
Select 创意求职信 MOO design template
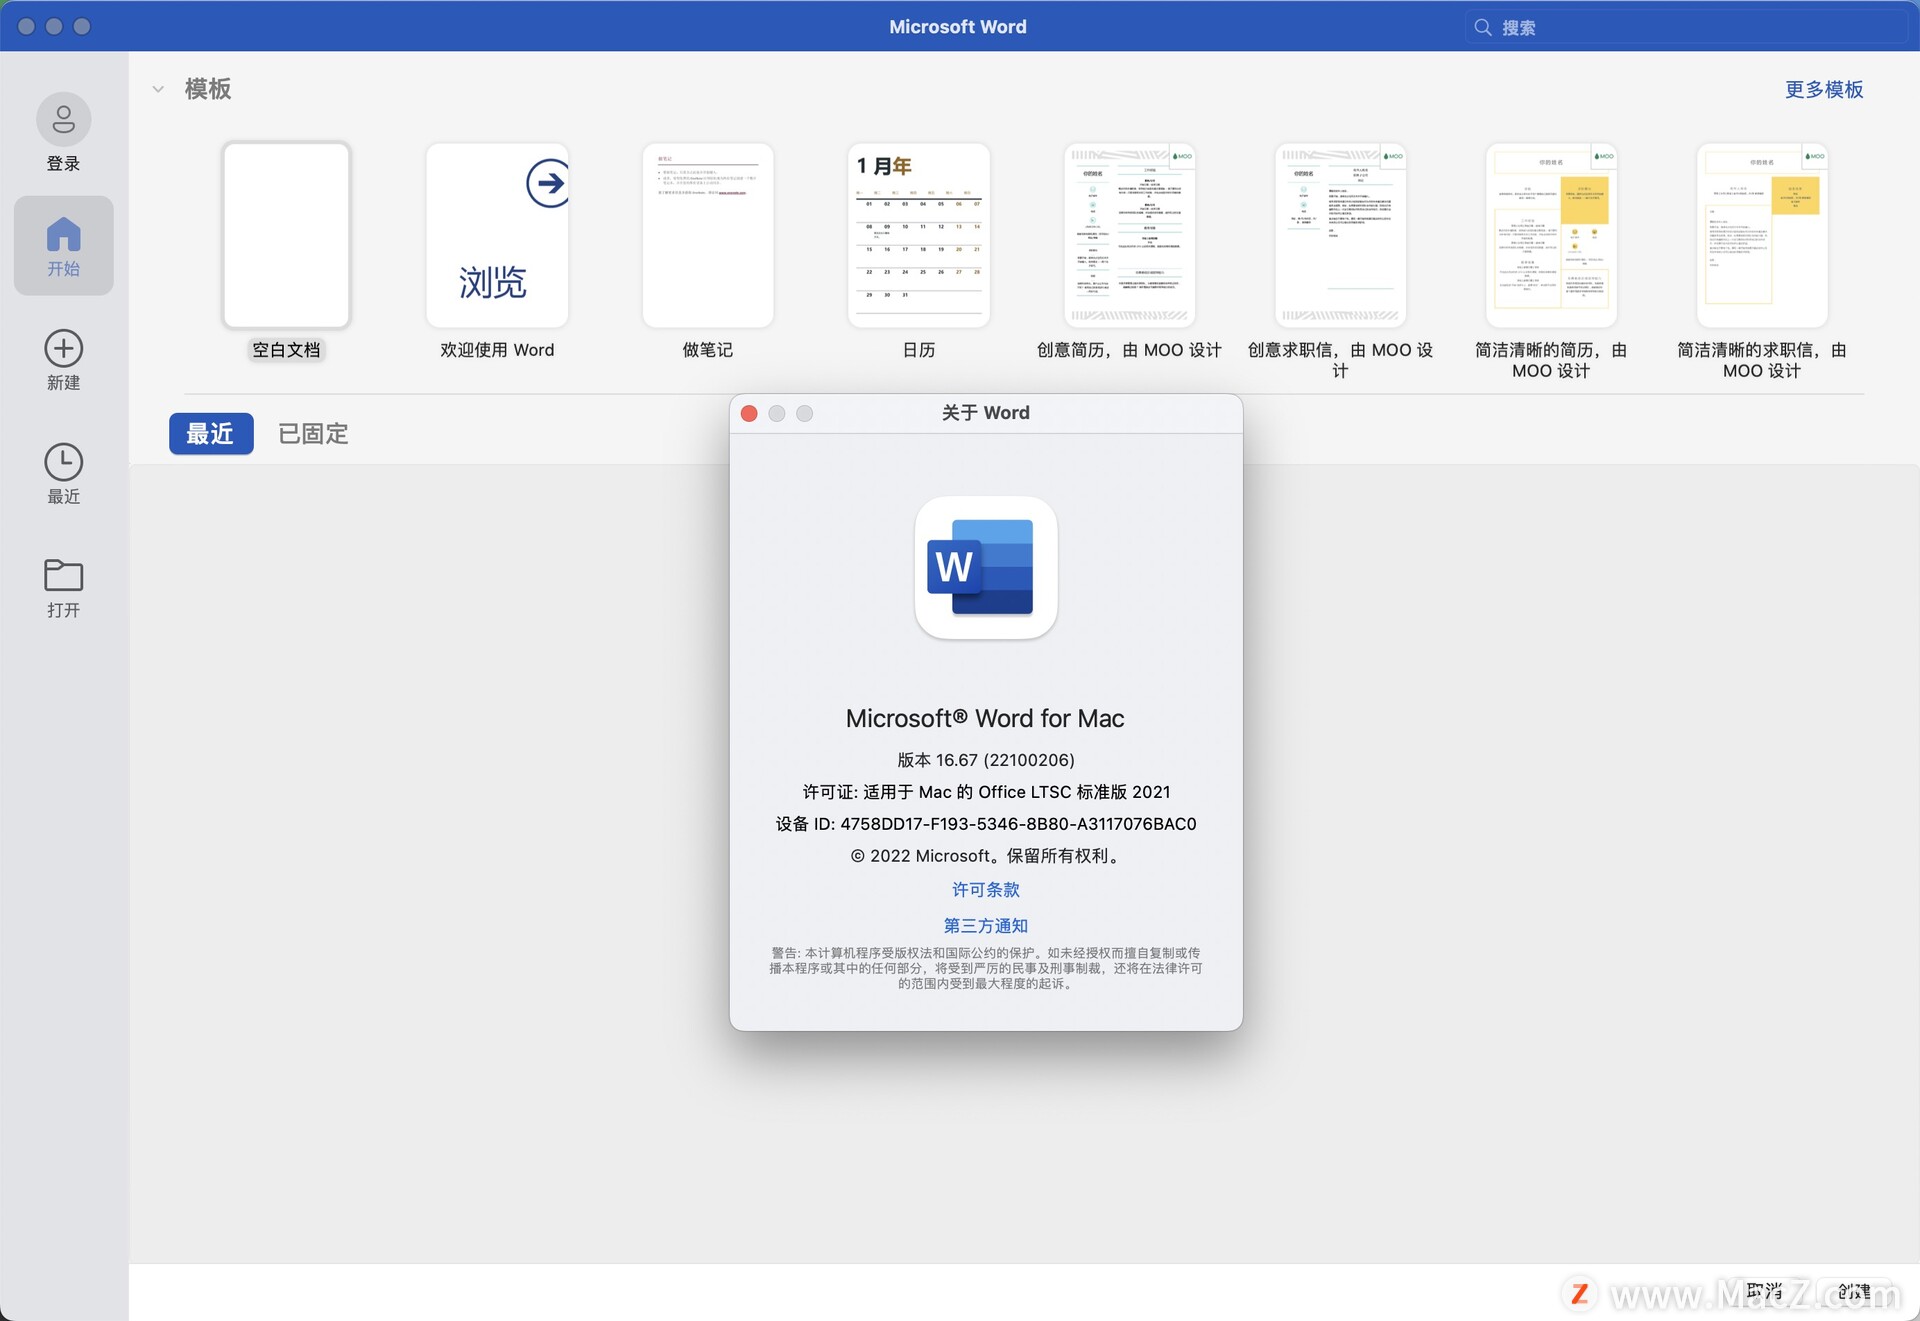click(1340, 235)
